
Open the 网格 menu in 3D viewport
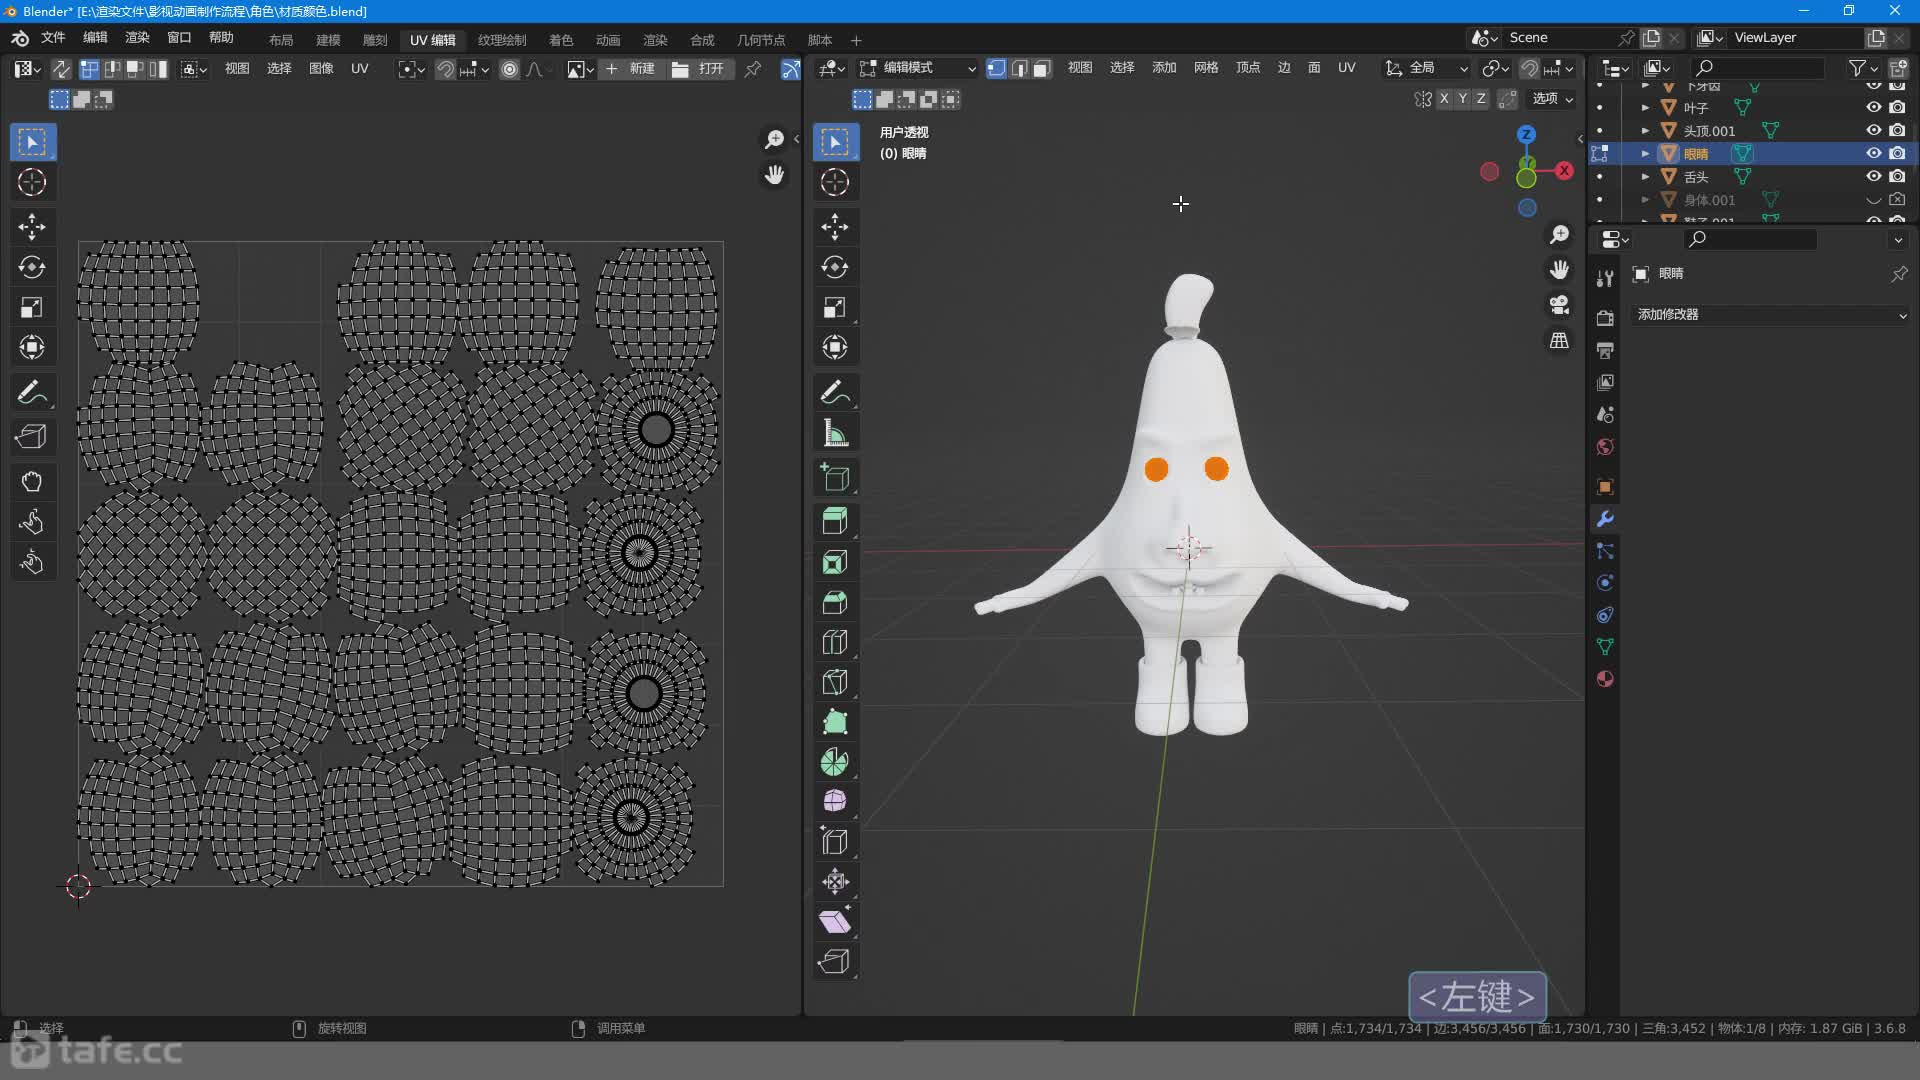click(1206, 68)
